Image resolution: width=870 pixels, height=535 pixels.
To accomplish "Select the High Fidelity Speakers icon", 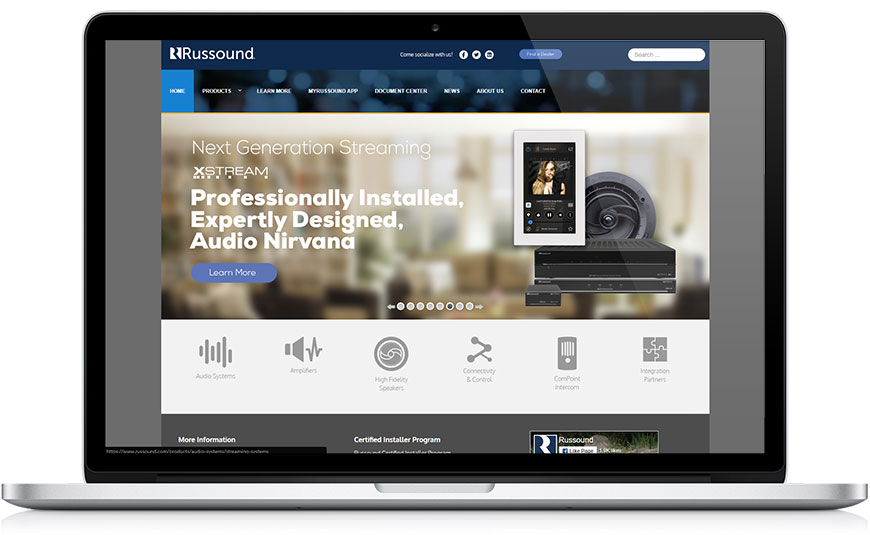I will (391, 353).
